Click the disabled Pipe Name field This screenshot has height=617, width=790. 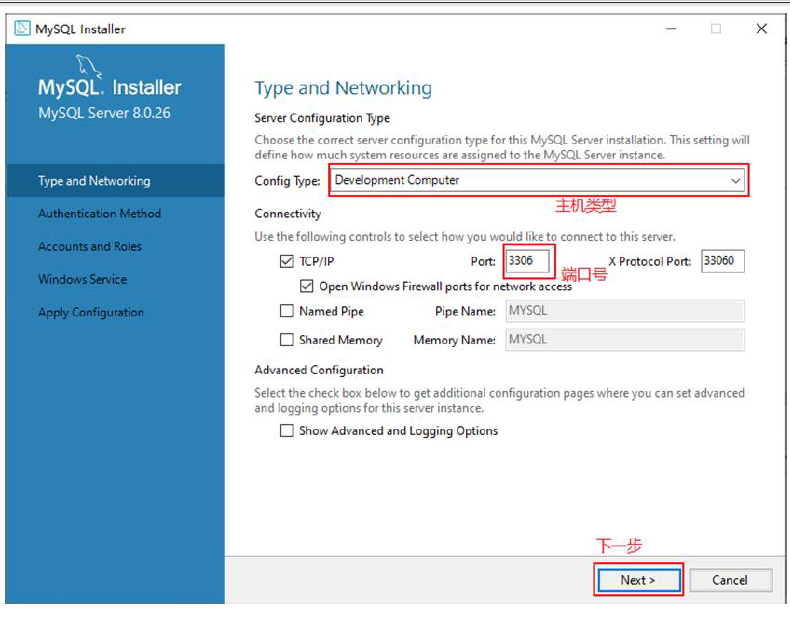pos(625,311)
